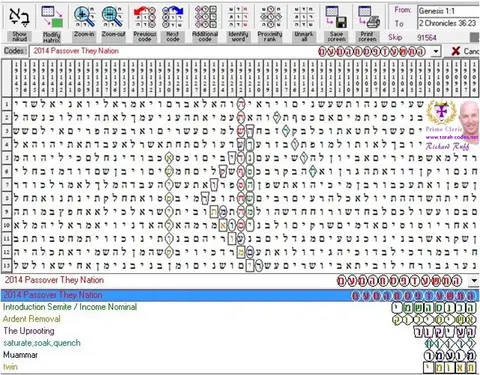Open the lower code list dropdown arrow

click(x=474, y=280)
